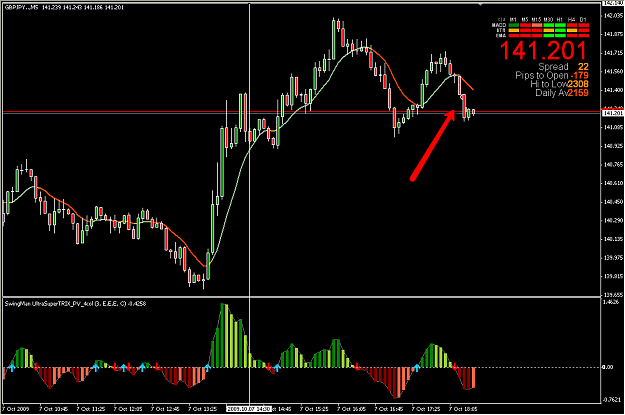Click the green EMA cell under M30
The width and height of the screenshot is (625, 415).
pos(549,35)
